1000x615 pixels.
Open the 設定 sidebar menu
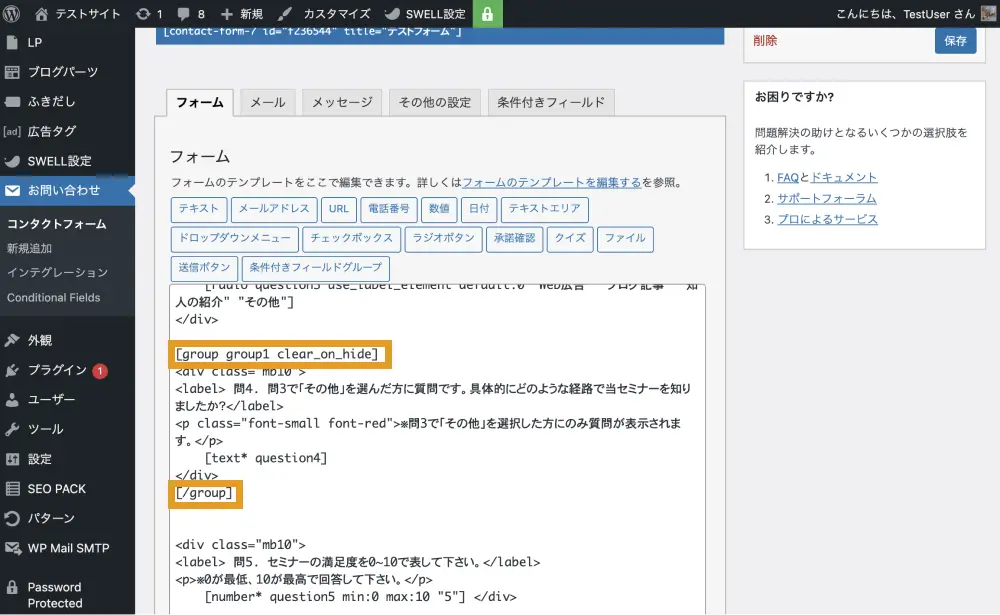tap(40, 459)
